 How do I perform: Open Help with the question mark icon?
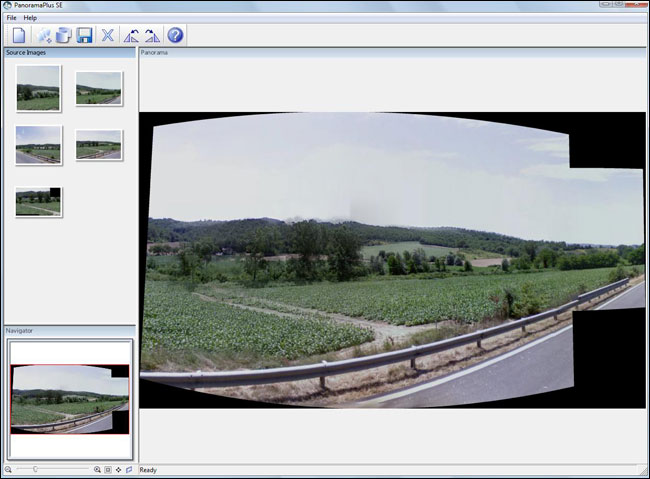click(175, 35)
